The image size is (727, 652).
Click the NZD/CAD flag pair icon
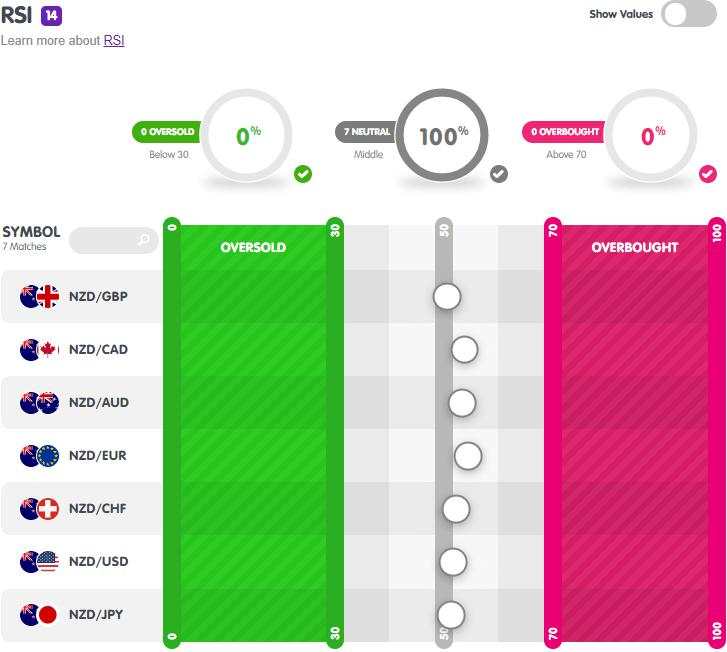coord(39,350)
